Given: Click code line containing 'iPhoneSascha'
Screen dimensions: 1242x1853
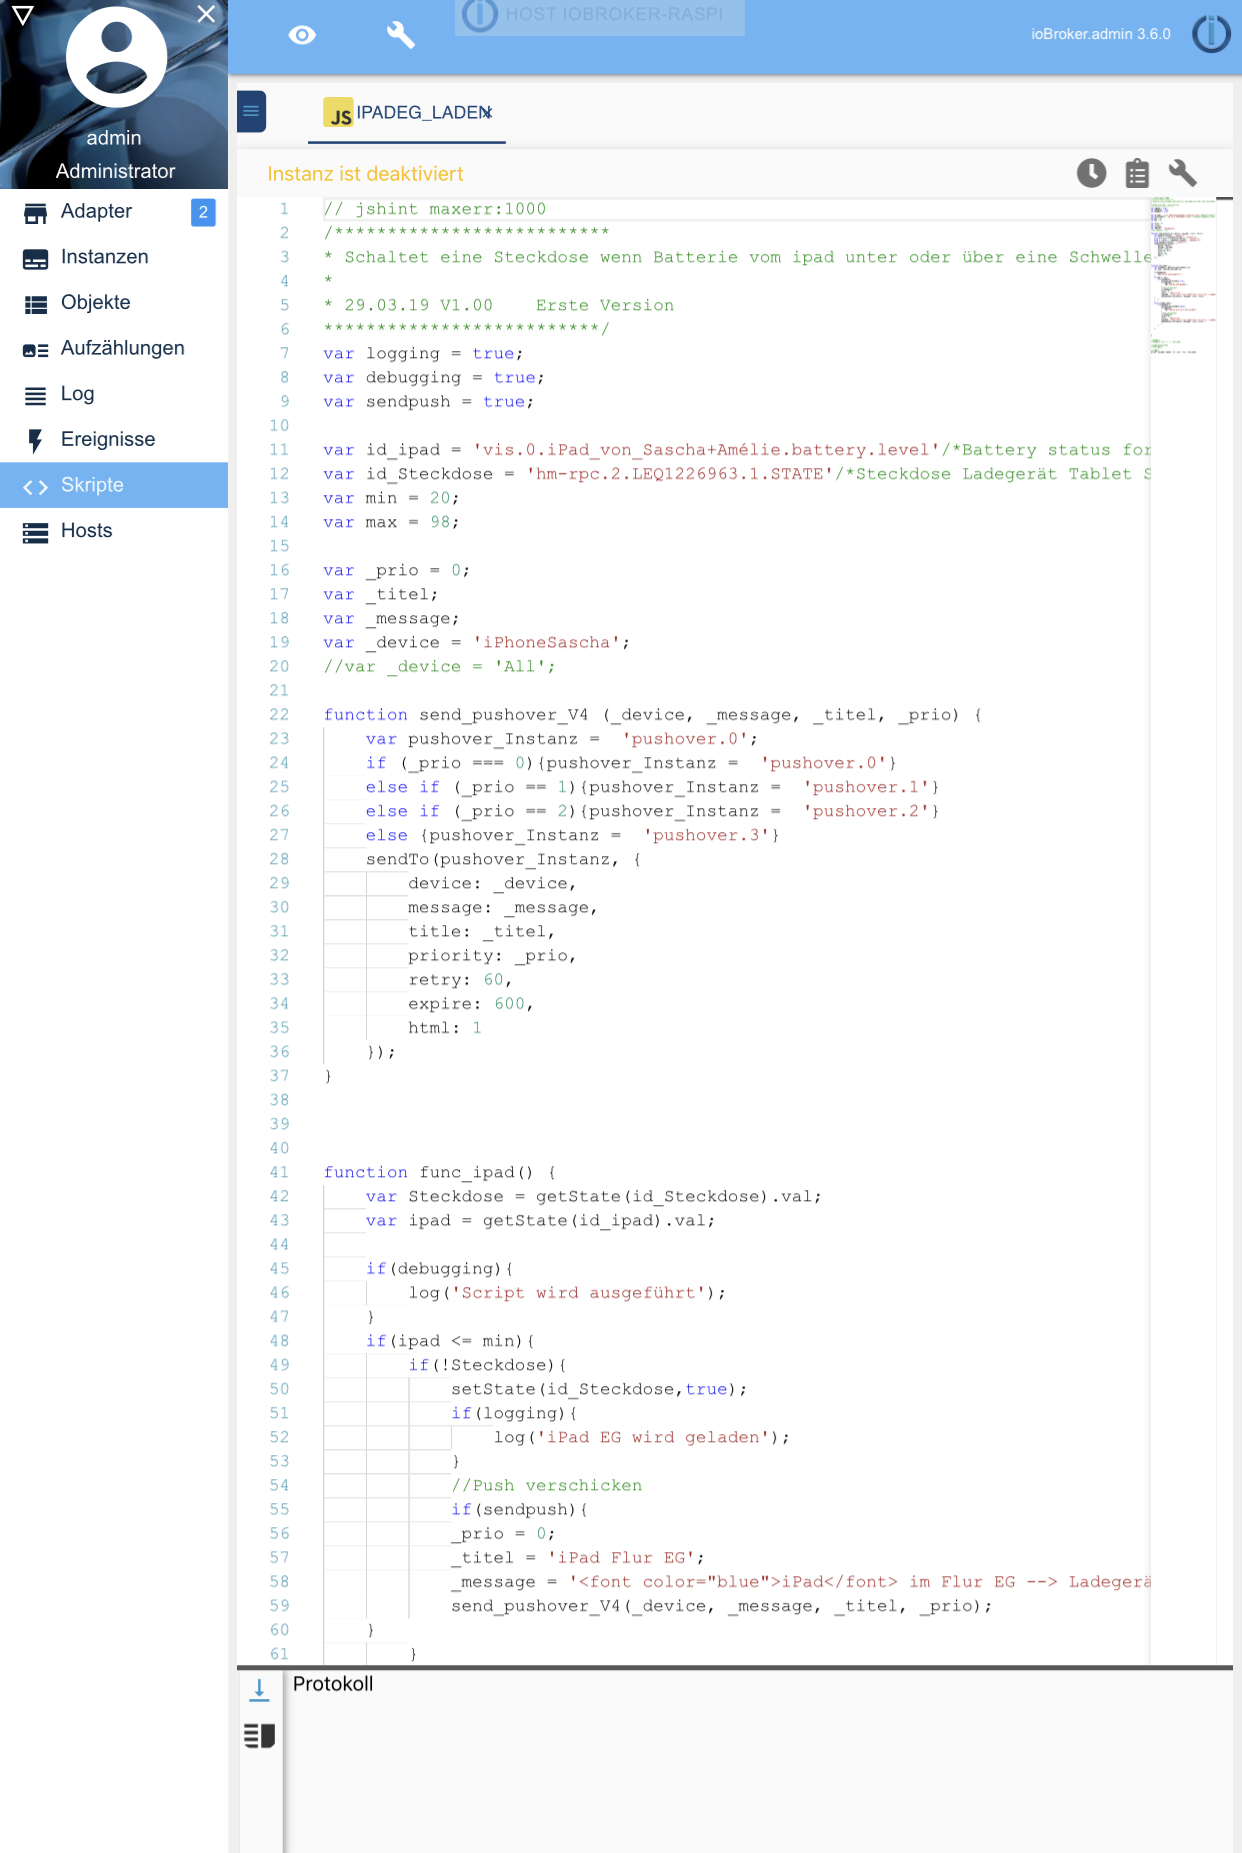Looking at the screenshot, I should click(477, 642).
